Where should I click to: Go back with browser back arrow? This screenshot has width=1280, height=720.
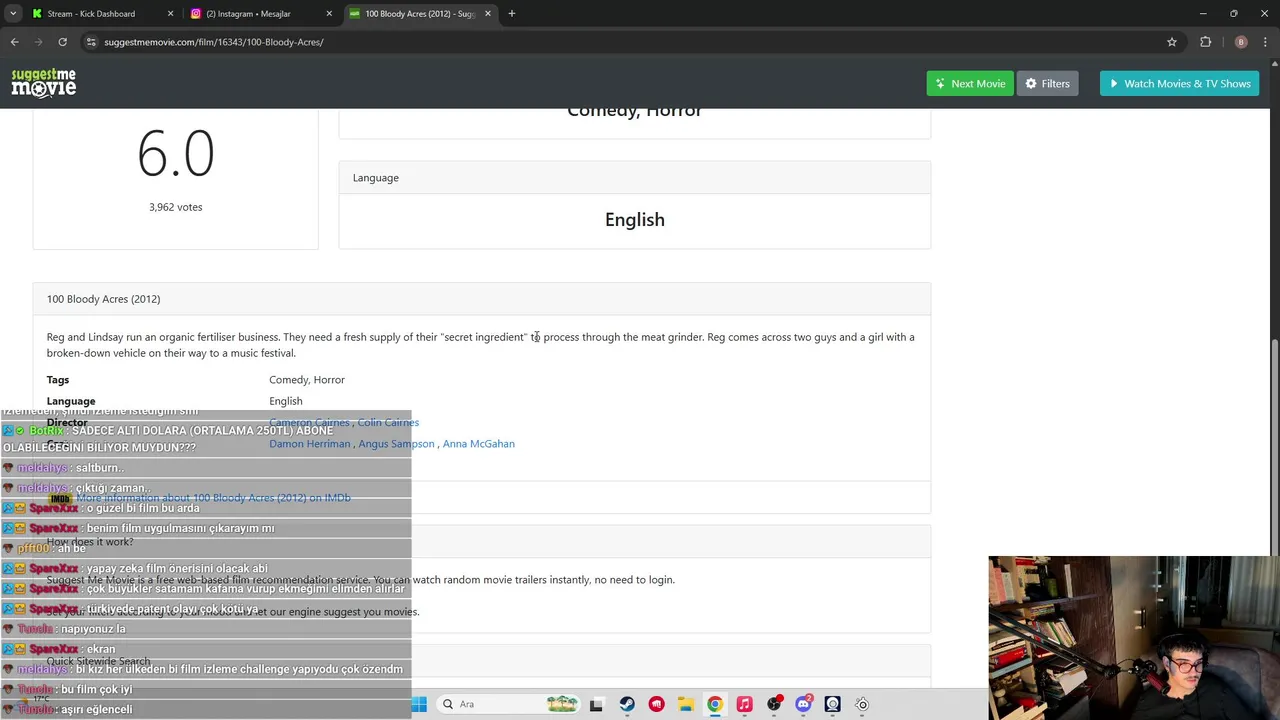(14, 42)
